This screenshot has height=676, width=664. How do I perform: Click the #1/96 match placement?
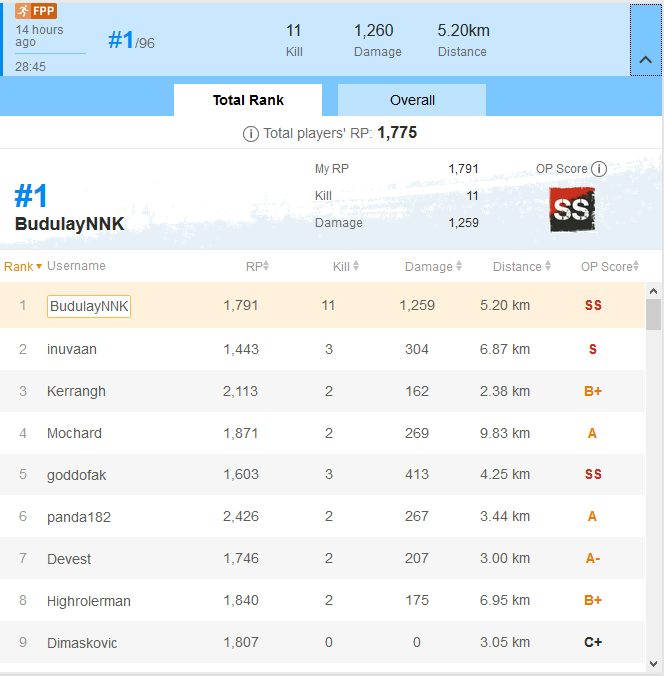click(x=131, y=40)
